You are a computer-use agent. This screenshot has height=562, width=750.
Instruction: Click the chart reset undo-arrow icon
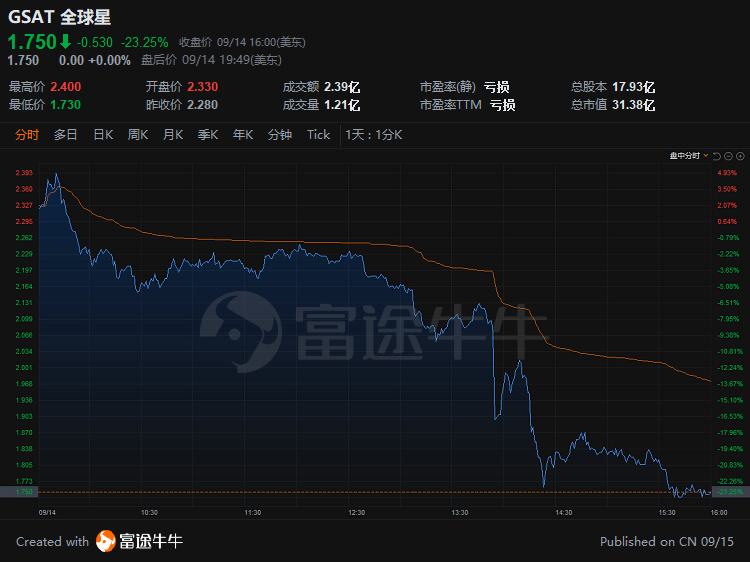tap(717, 156)
